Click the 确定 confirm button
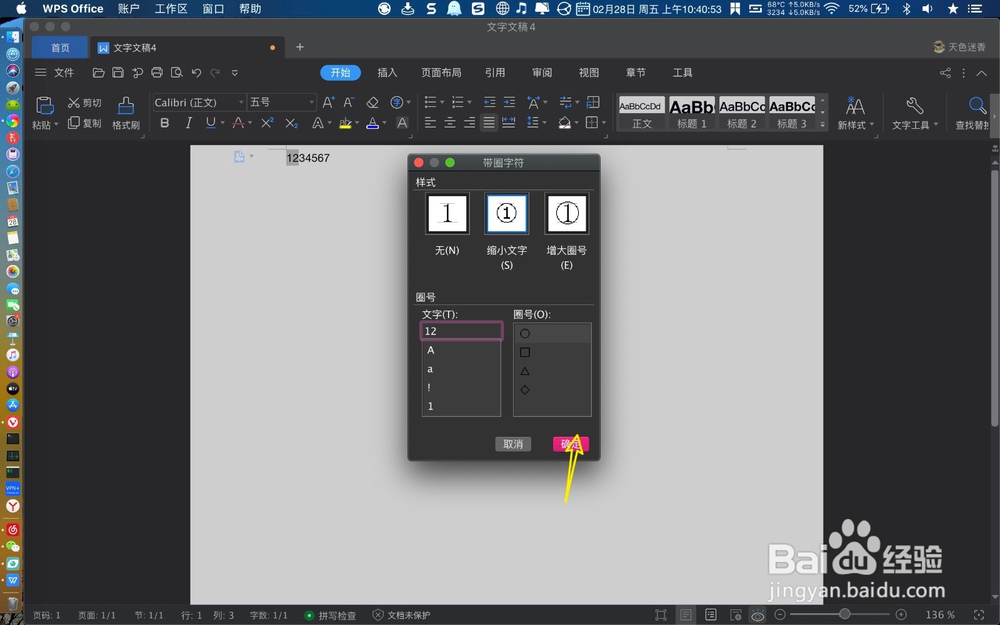 click(x=571, y=444)
